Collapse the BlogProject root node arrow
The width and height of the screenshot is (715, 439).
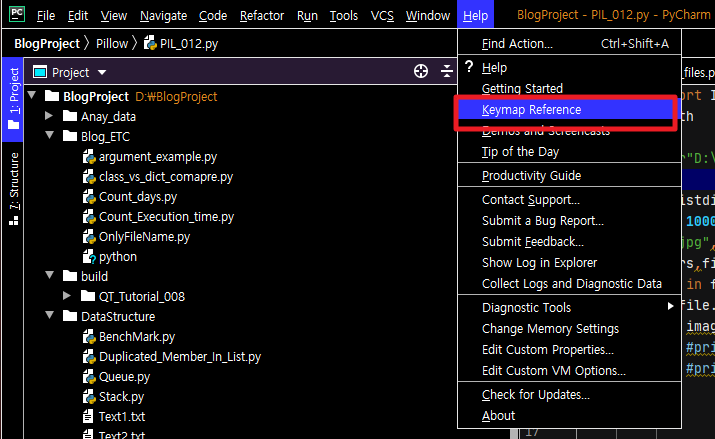pyautogui.click(x=31, y=95)
